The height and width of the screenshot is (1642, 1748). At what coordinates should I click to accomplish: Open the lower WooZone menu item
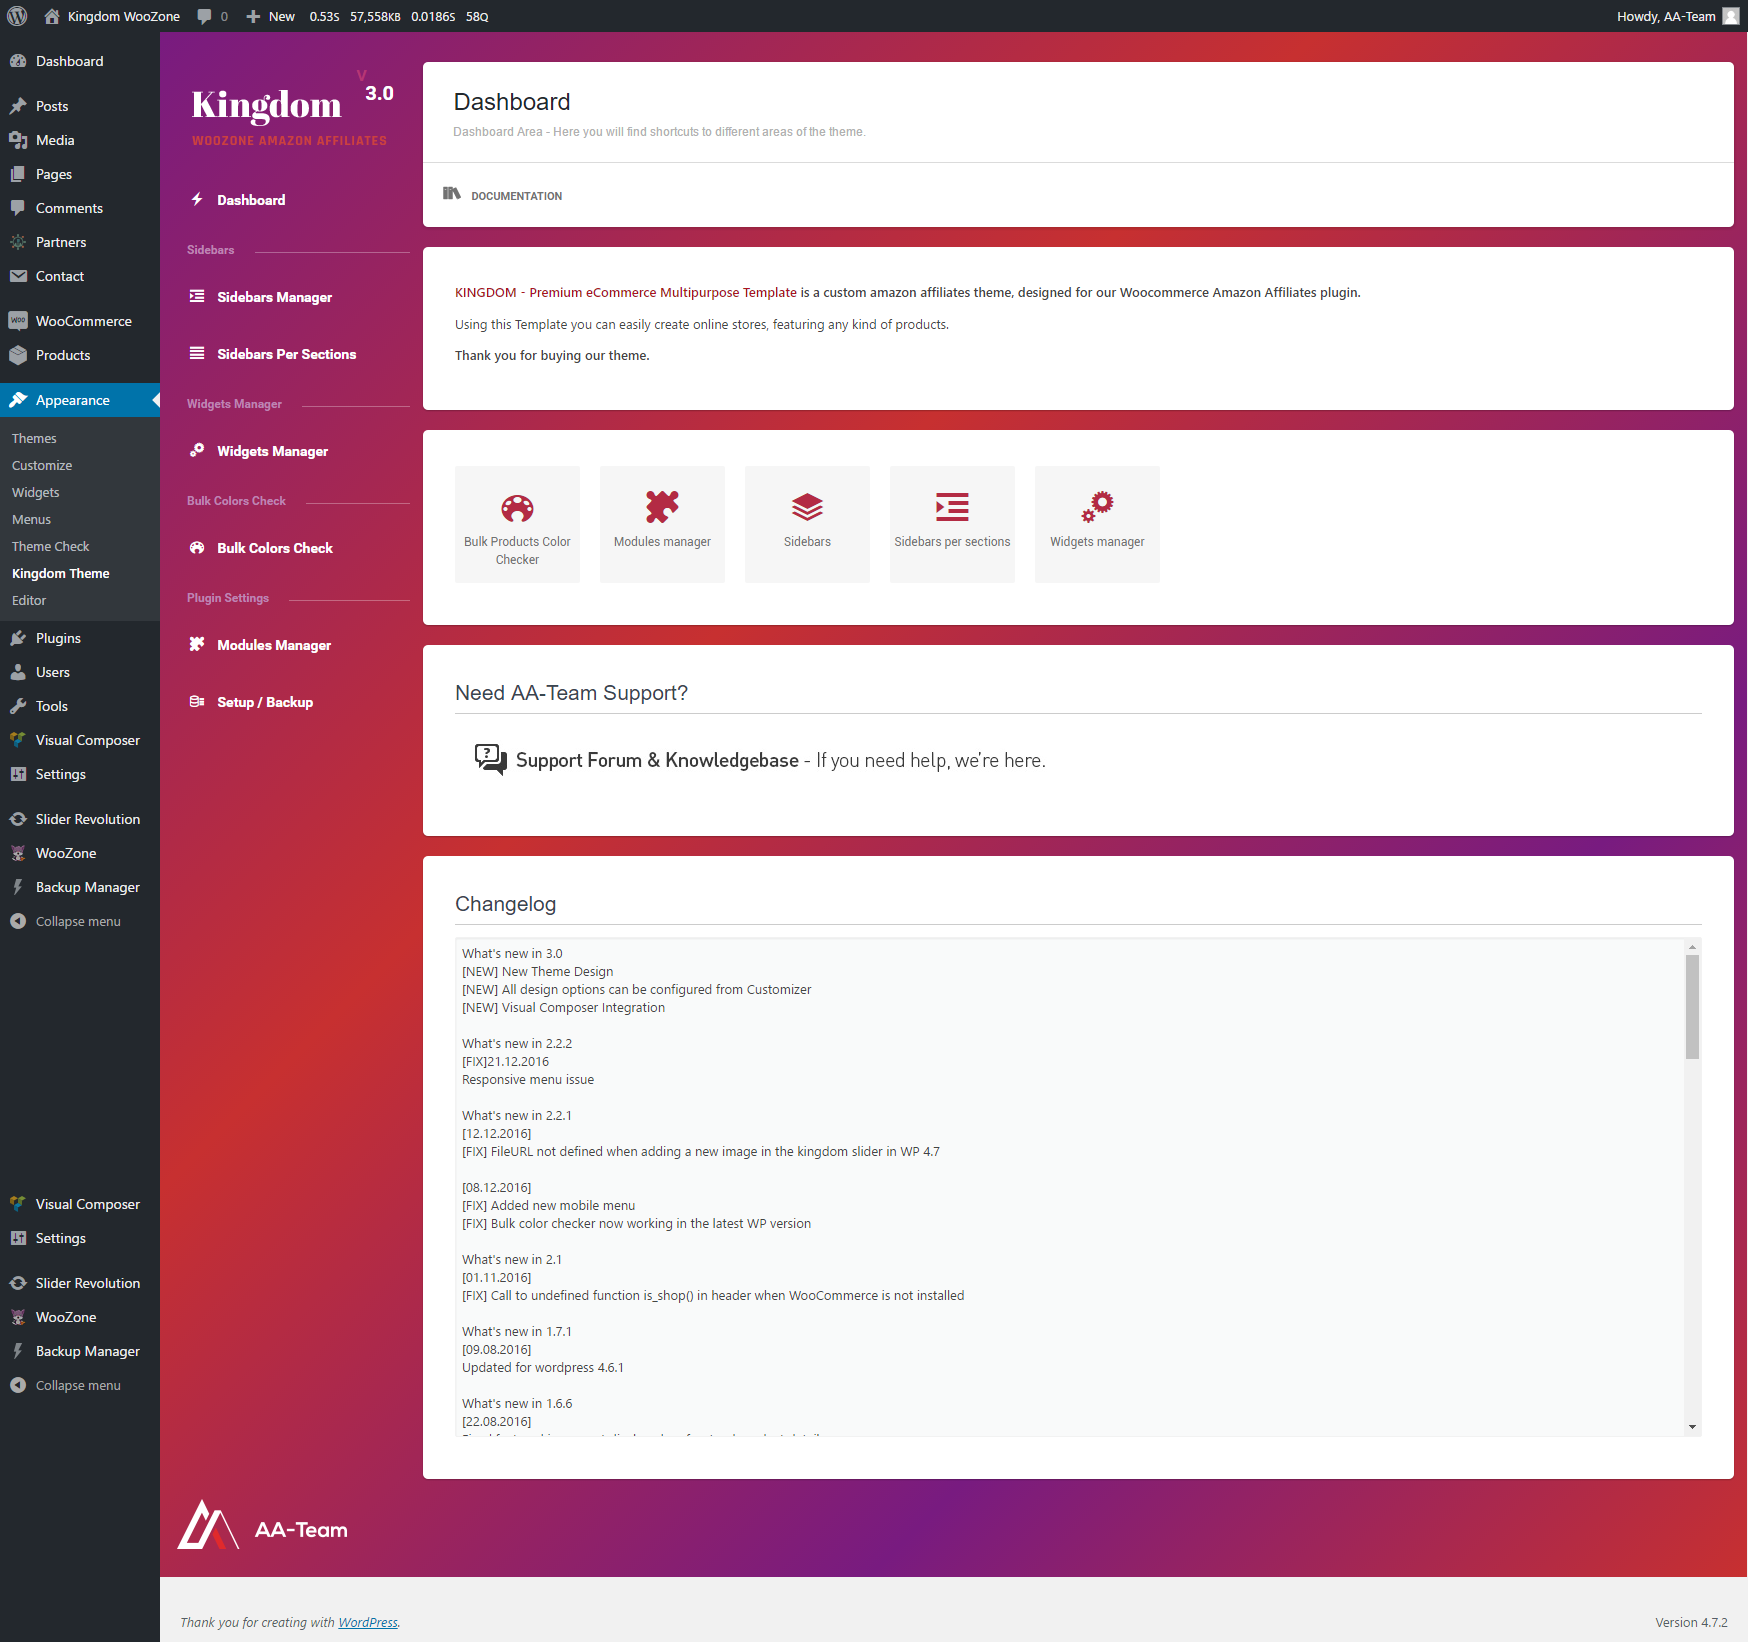pyautogui.click(x=80, y=1317)
